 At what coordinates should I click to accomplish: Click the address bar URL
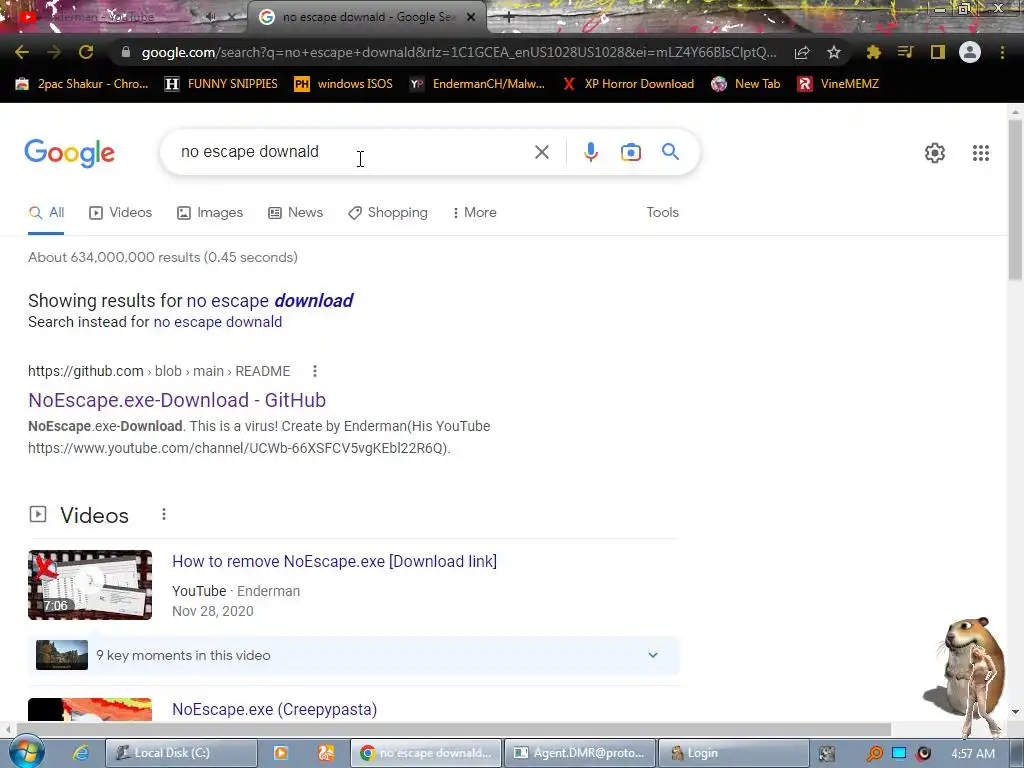tap(458, 52)
